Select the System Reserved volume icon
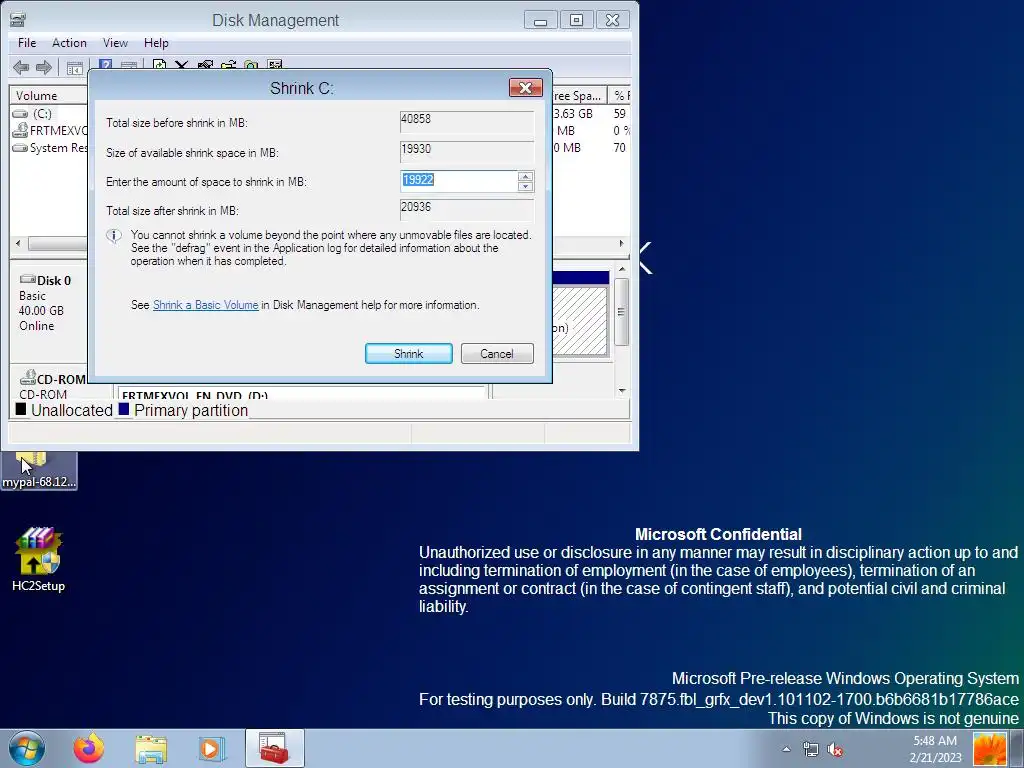The image size is (1024, 768). 20,148
